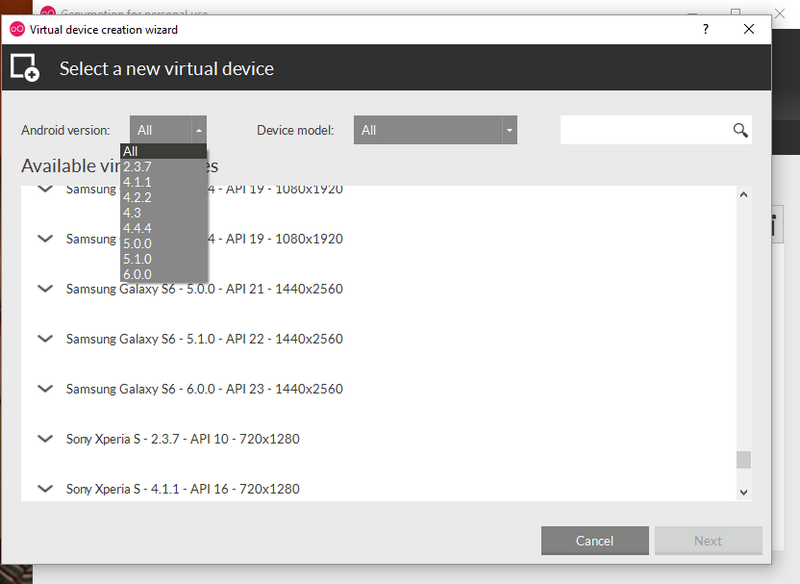Click the device list scroll down arrow
Image resolution: width=800 pixels, height=584 pixels.
pyautogui.click(x=744, y=492)
